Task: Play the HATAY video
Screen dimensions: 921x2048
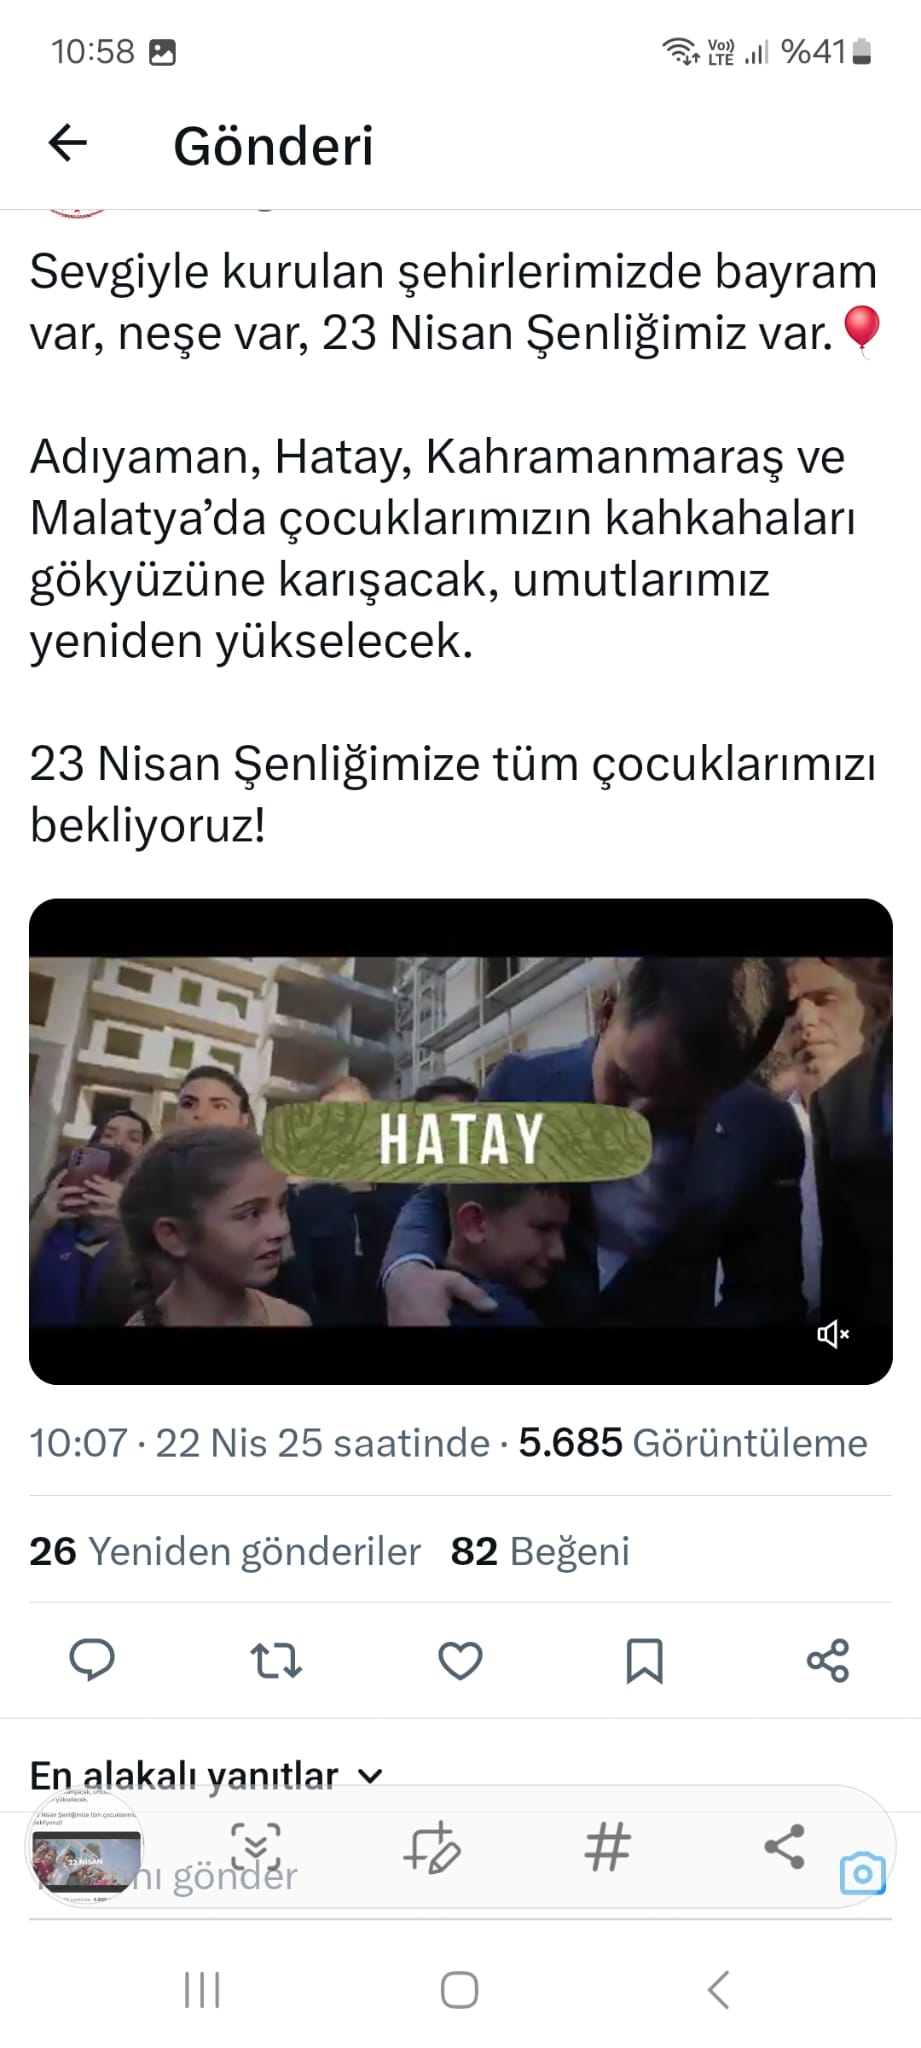Action: (x=460, y=1141)
